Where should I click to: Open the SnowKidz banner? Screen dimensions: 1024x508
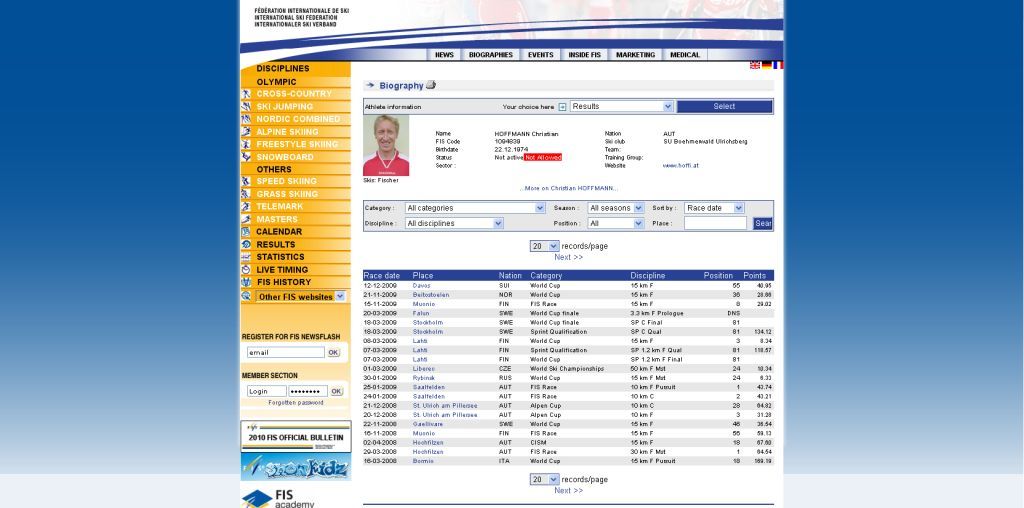tap(296, 467)
